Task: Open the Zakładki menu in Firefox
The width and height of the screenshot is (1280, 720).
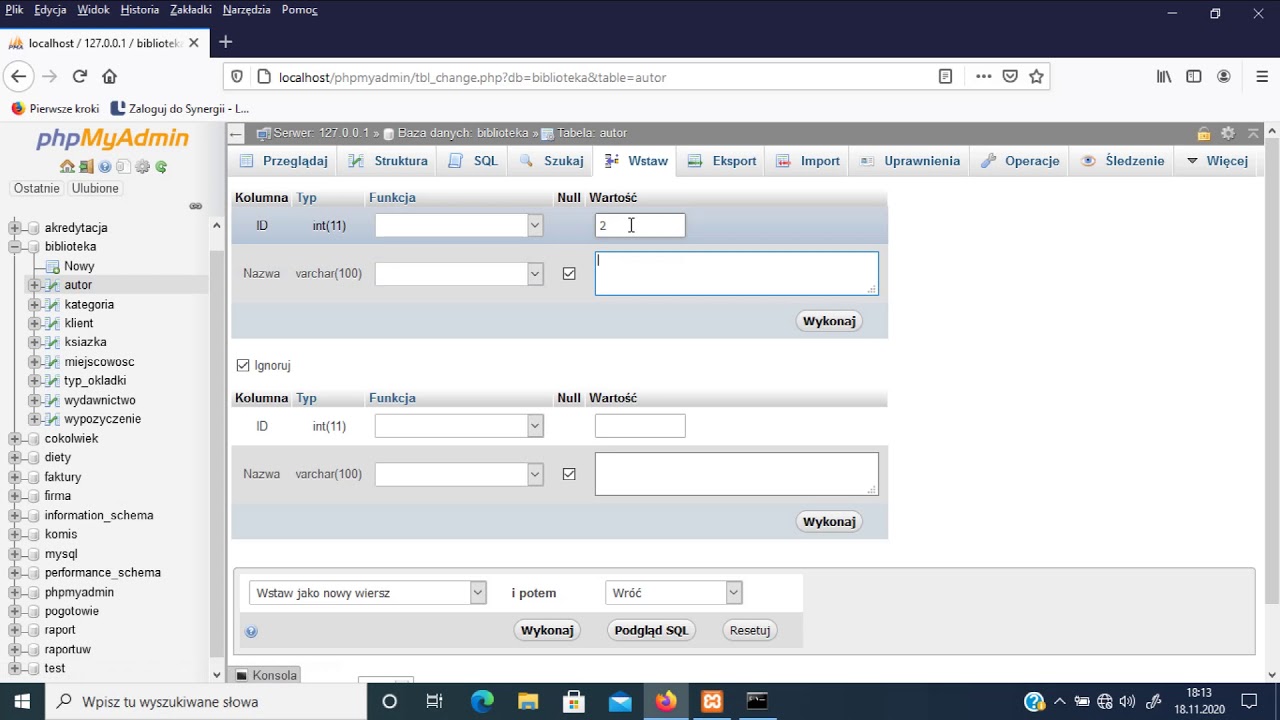Action: tap(191, 10)
